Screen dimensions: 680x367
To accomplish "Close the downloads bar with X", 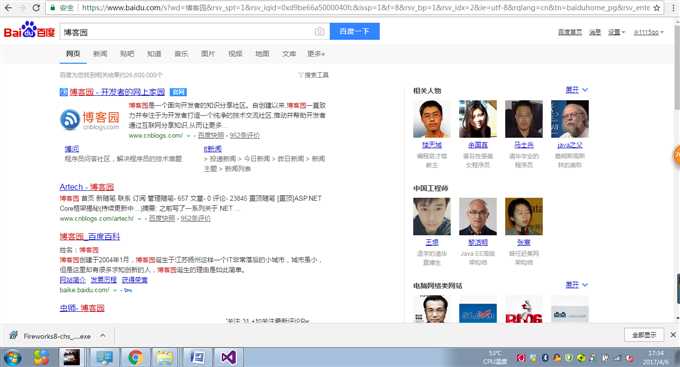I will click(x=673, y=335).
